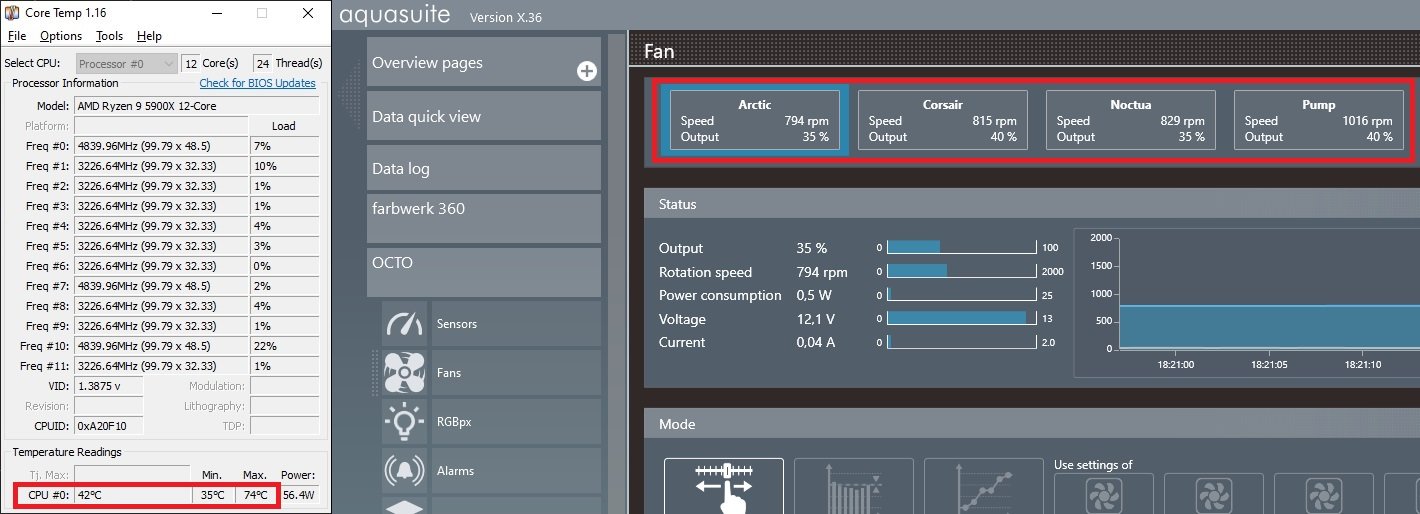Image resolution: width=1420 pixels, height=514 pixels.
Task: Open the Help menu in Core Temp
Action: pyautogui.click(x=149, y=36)
